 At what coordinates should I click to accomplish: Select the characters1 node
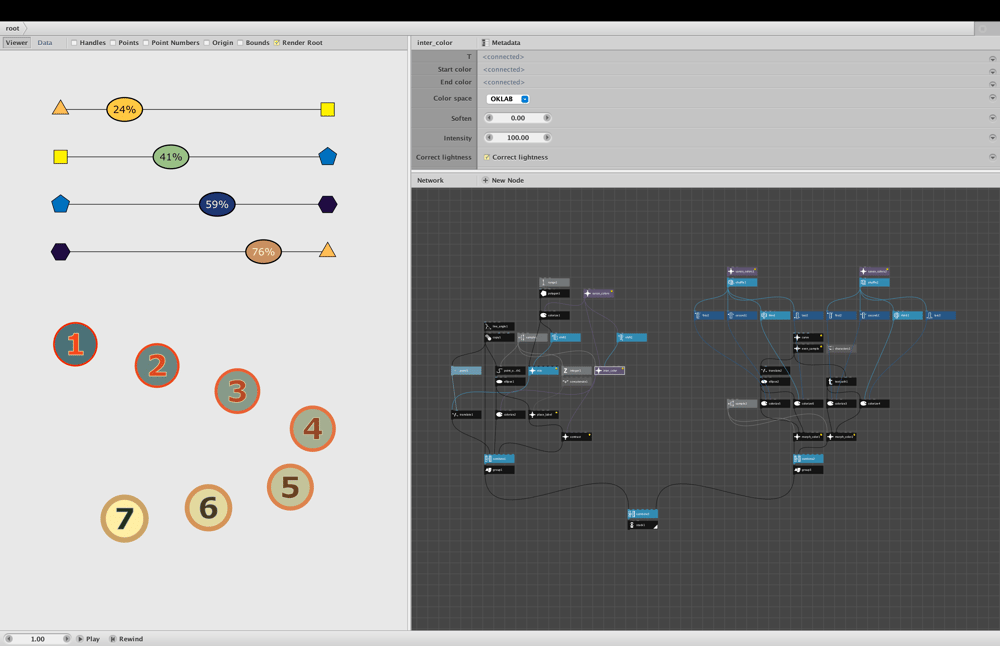(x=841, y=348)
